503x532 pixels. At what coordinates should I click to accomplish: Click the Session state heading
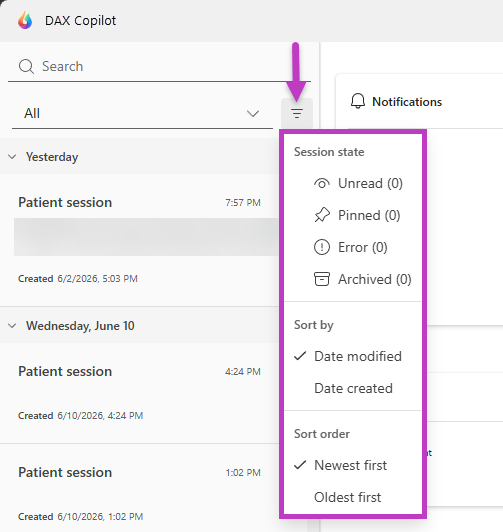(x=329, y=152)
